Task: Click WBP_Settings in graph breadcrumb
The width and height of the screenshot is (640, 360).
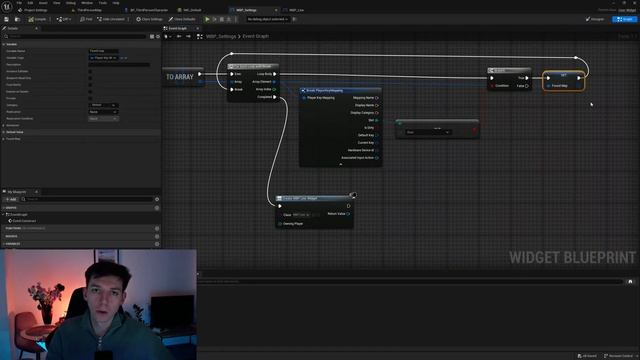Action: [221, 36]
